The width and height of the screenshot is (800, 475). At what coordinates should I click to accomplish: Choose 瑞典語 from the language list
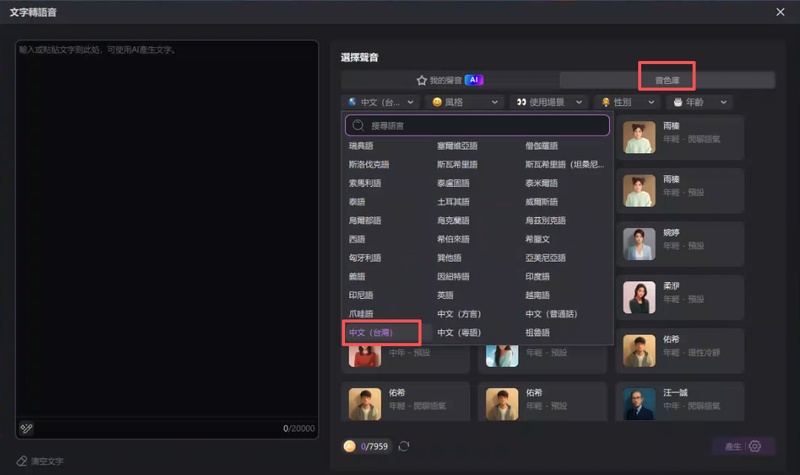(x=361, y=146)
